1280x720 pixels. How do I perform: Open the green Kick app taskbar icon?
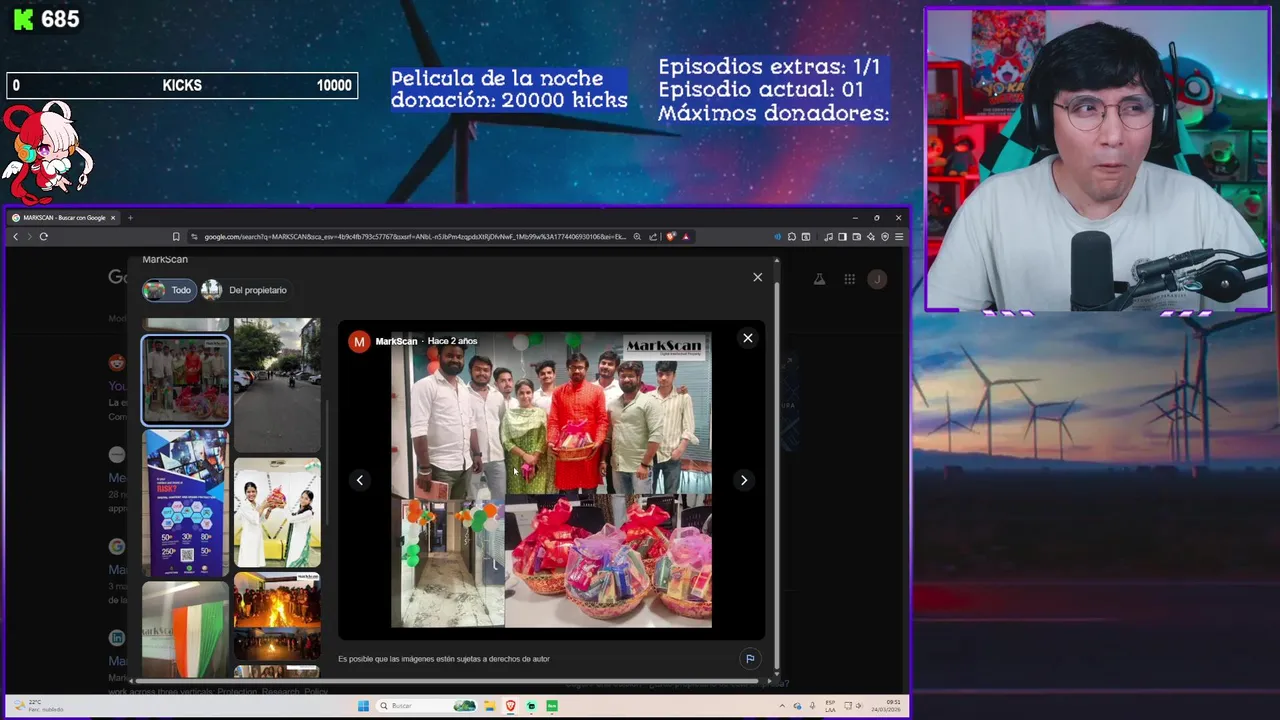pos(552,706)
